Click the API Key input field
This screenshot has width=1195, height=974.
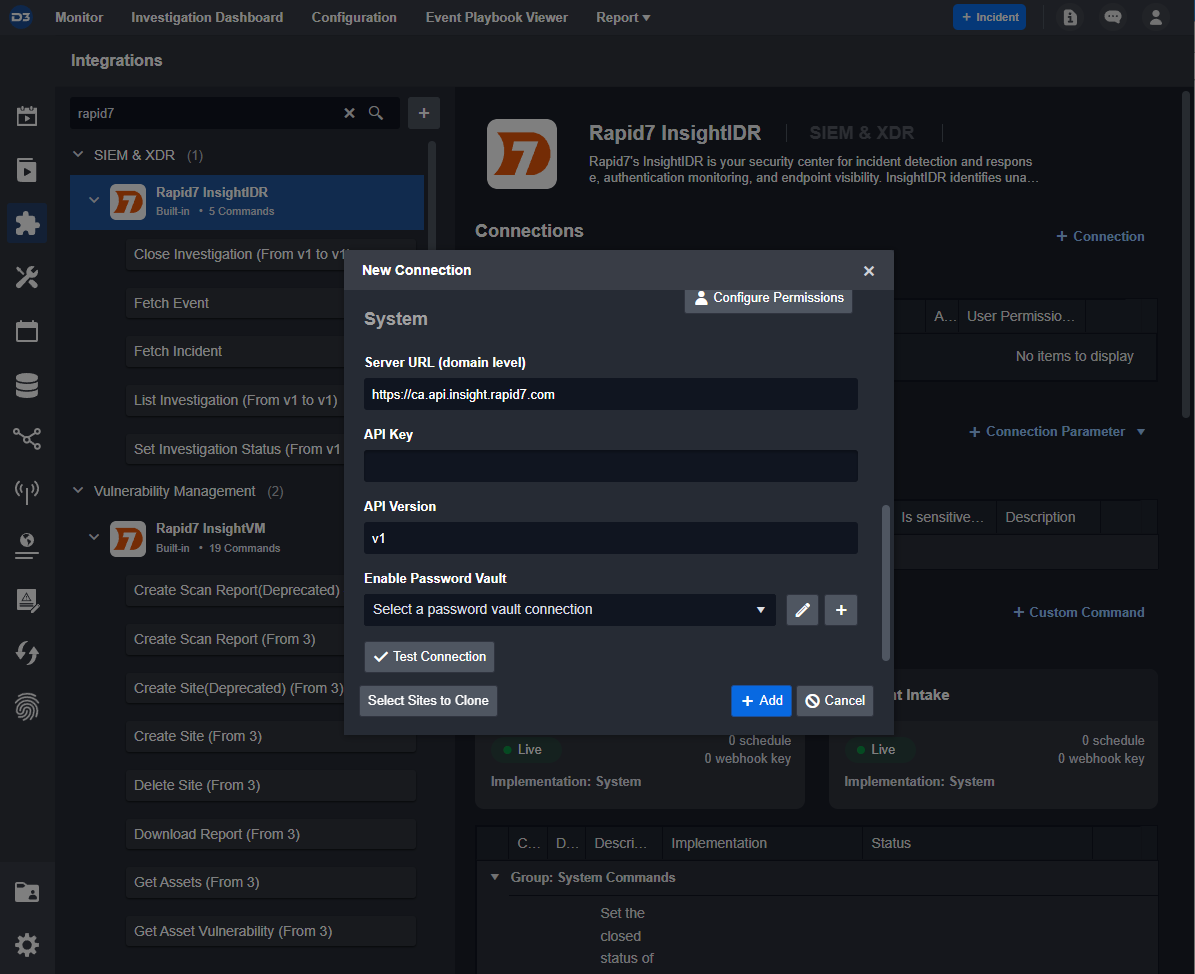[610, 466]
